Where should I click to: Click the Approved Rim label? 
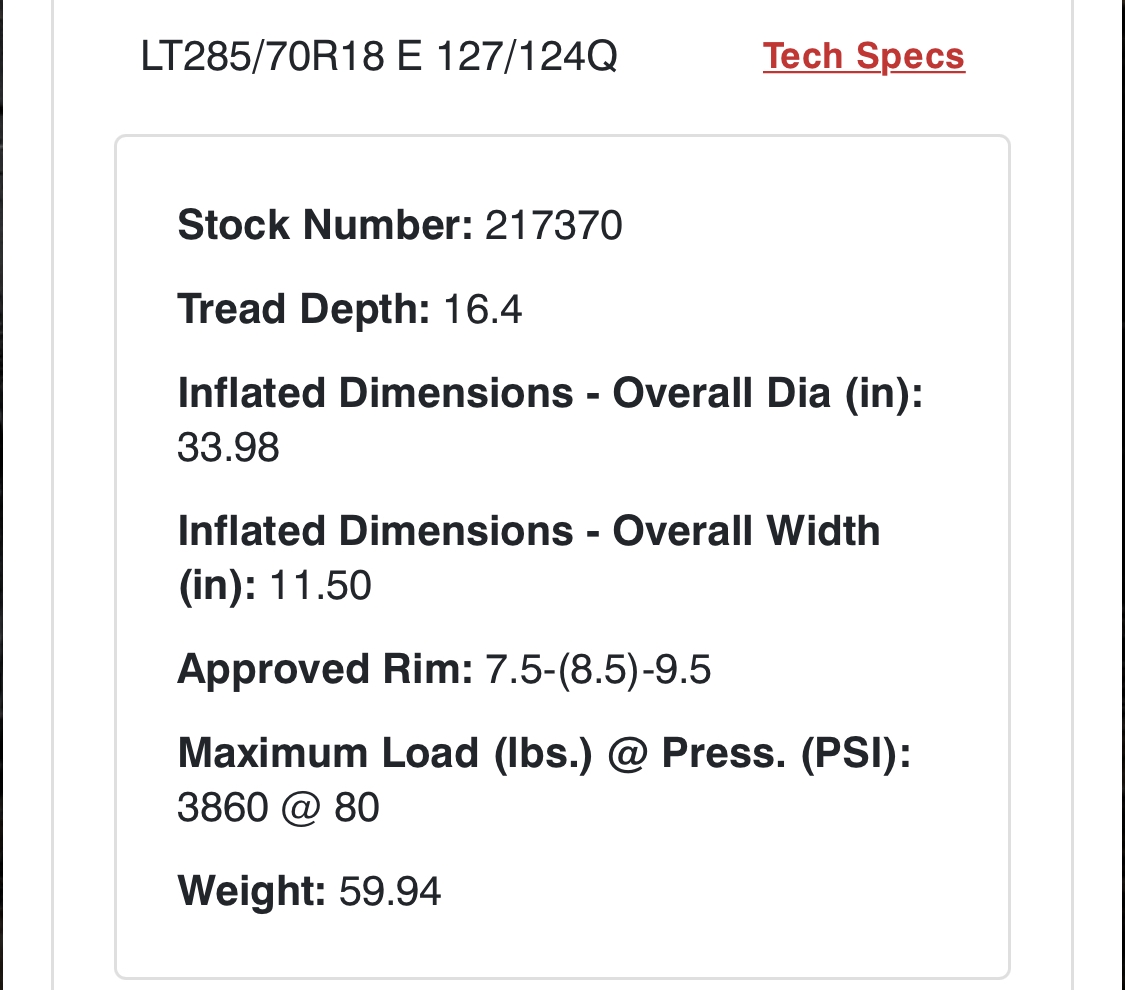click(325, 669)
